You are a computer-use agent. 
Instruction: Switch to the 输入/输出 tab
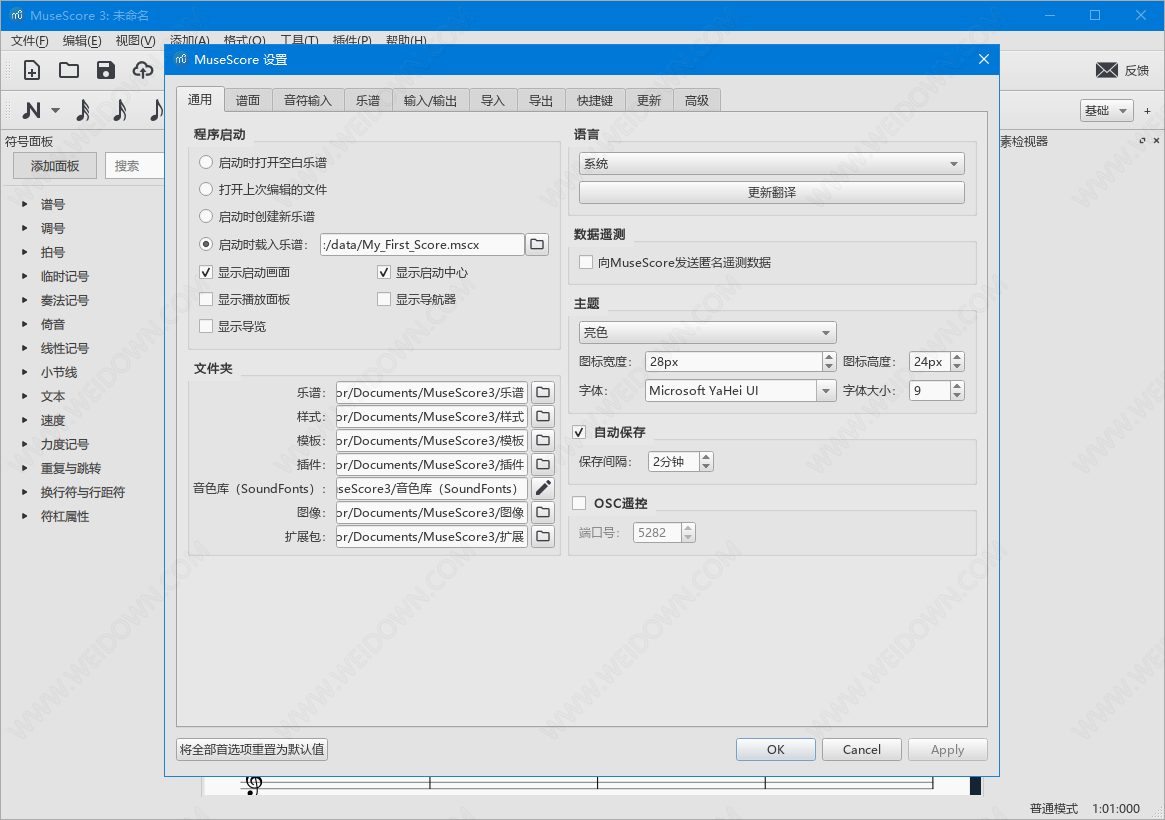[430, 100]
